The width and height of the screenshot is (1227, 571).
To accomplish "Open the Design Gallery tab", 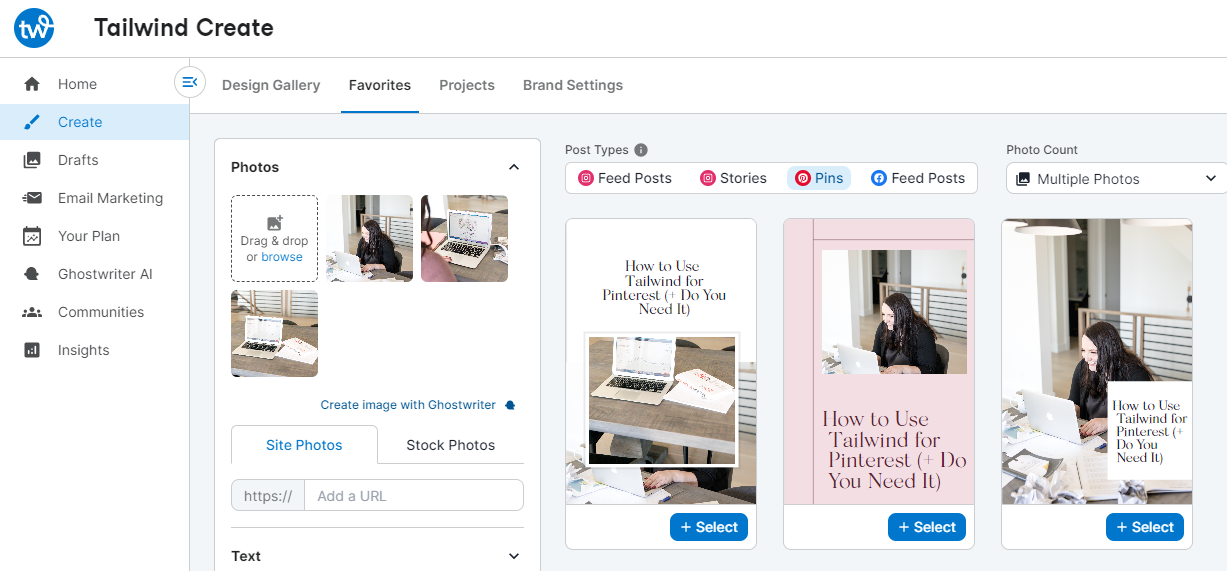I will coord(271,85).
